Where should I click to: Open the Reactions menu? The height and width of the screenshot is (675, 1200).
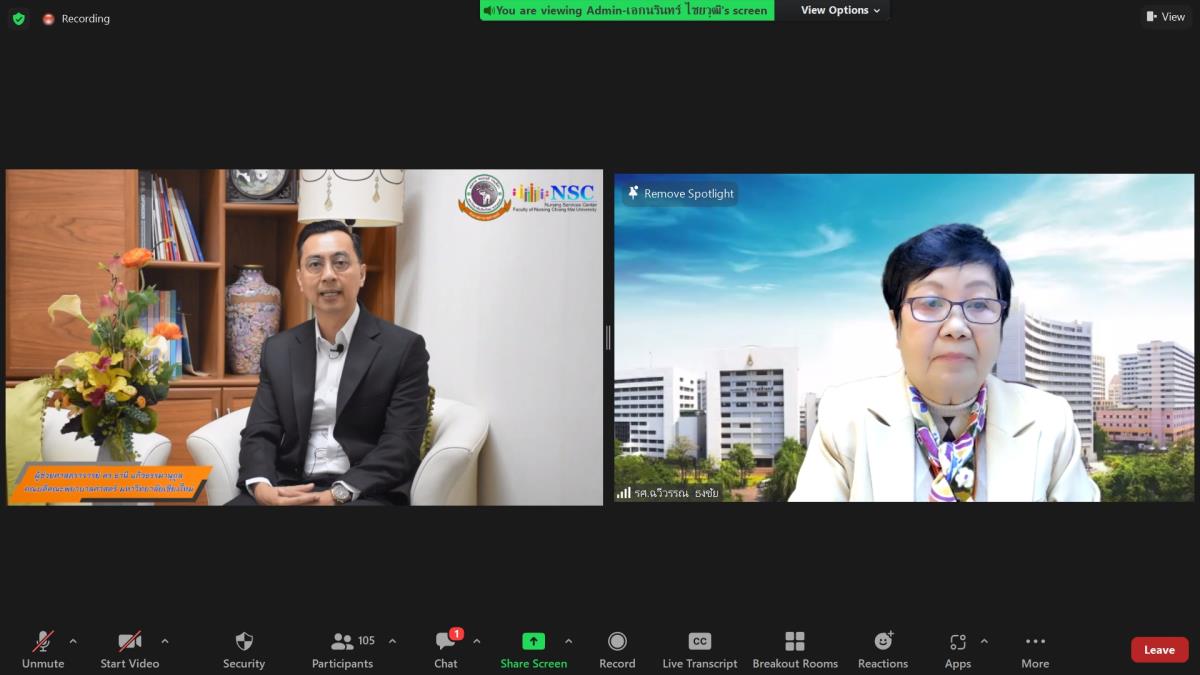point(883,650)
